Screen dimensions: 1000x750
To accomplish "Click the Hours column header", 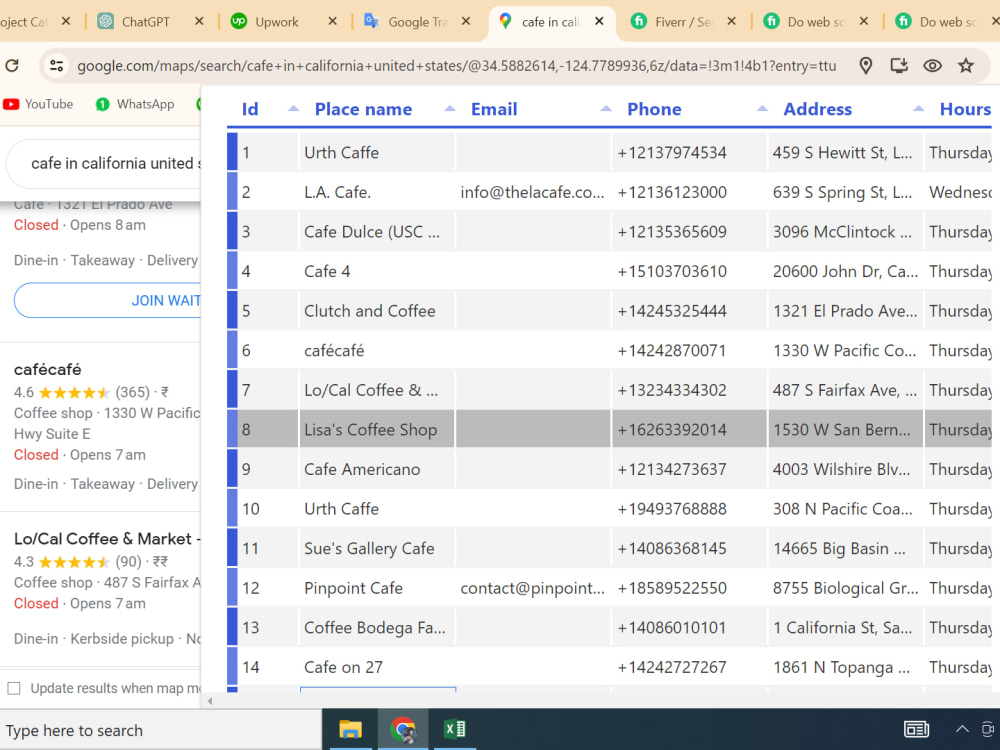I will coord(965,109).
